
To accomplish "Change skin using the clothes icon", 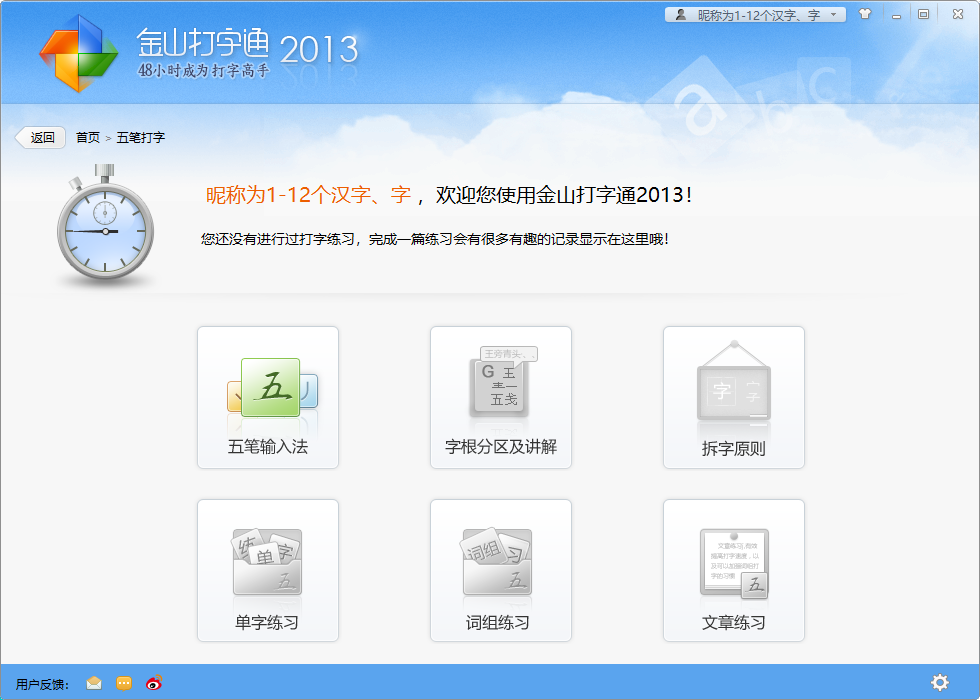I will (x=865, y=14).
